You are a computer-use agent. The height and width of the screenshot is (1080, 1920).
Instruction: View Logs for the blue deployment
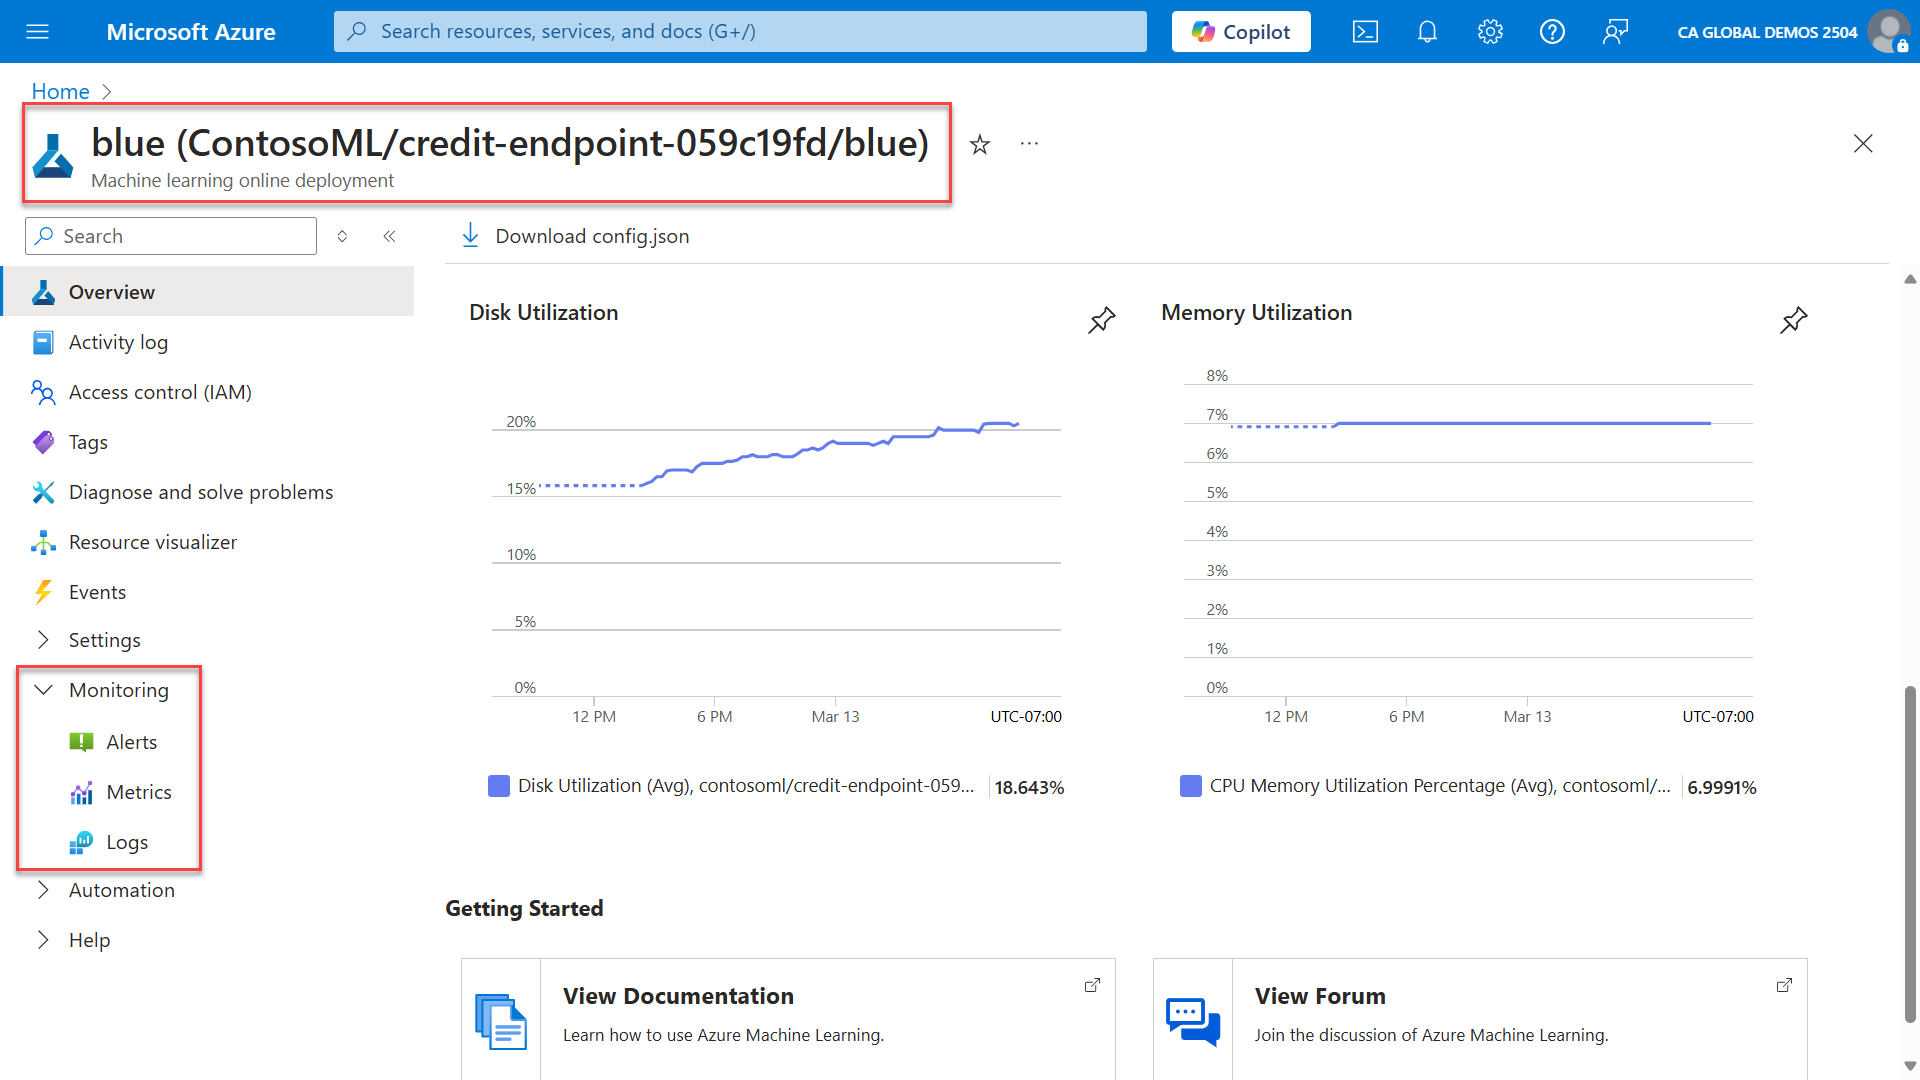(x=126, y=841)
